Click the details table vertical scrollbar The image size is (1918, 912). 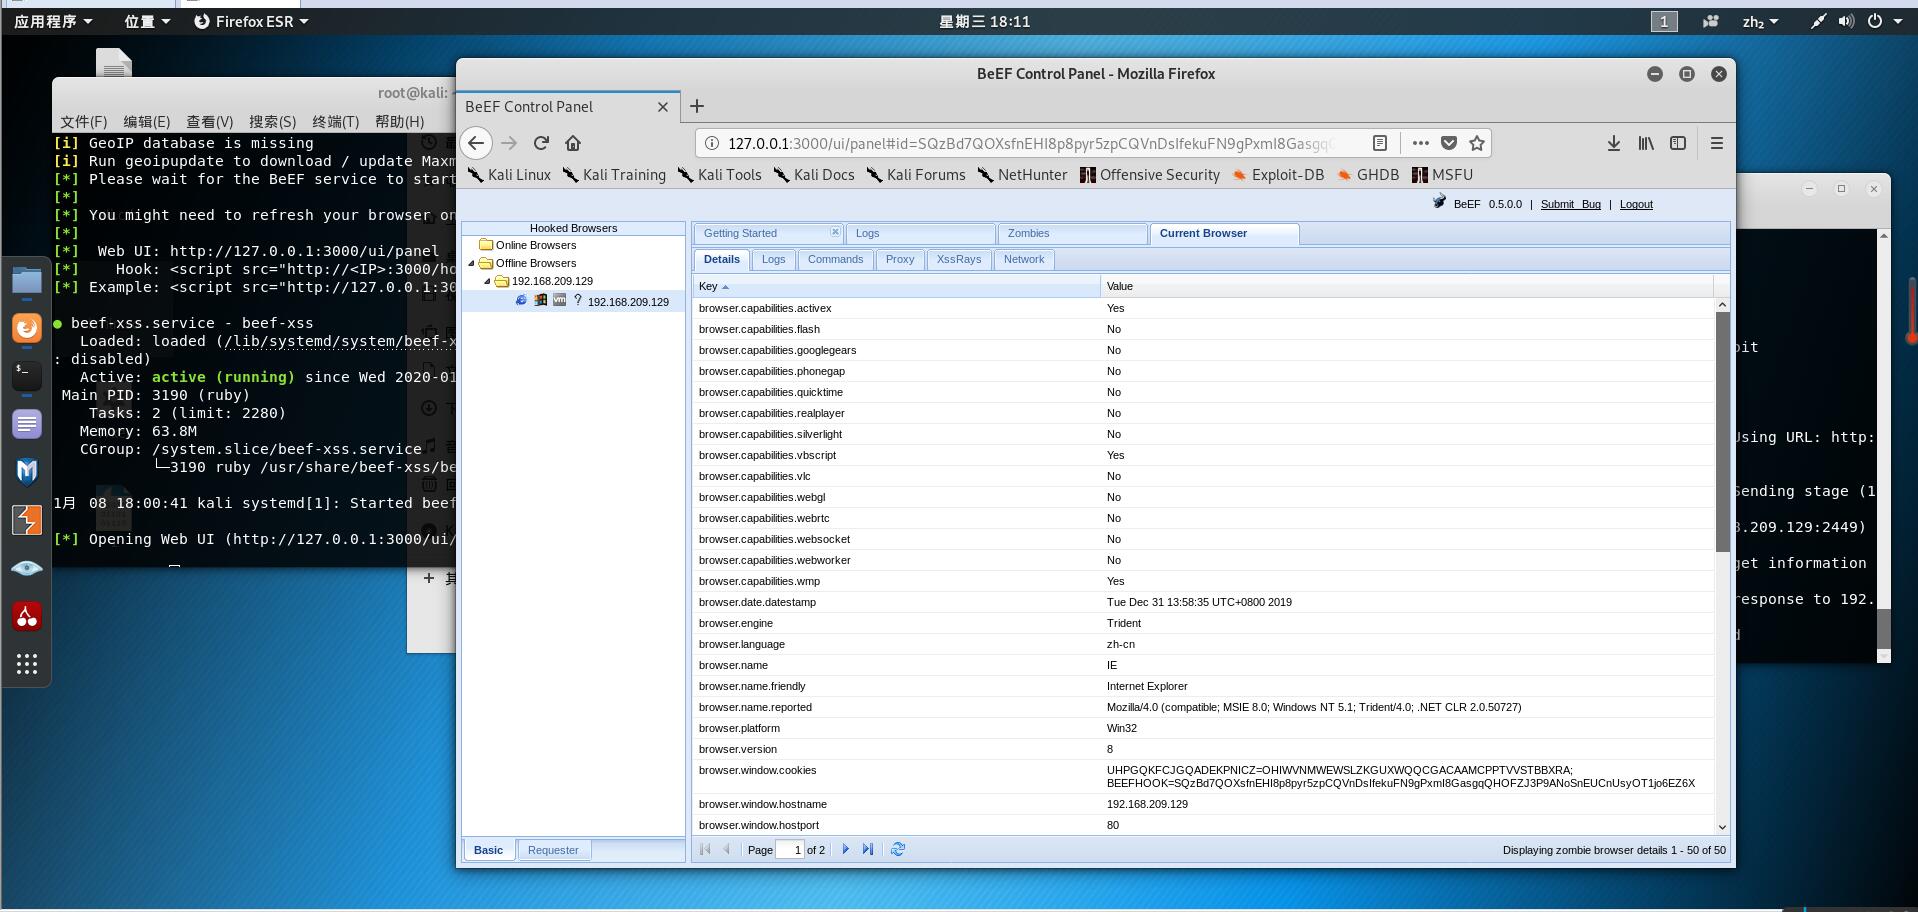[1722, 430]
